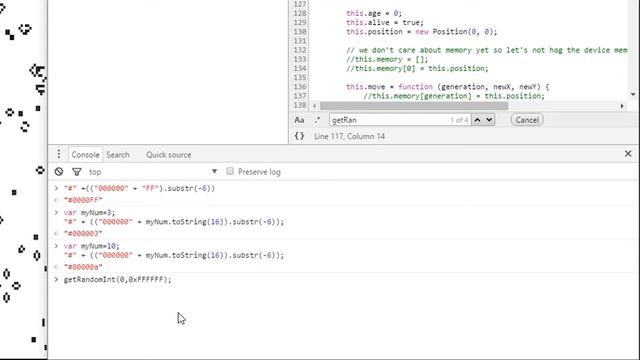Go to previous search match arrow
This screenshot has height=360, width=640.
(x=477, y=120)
